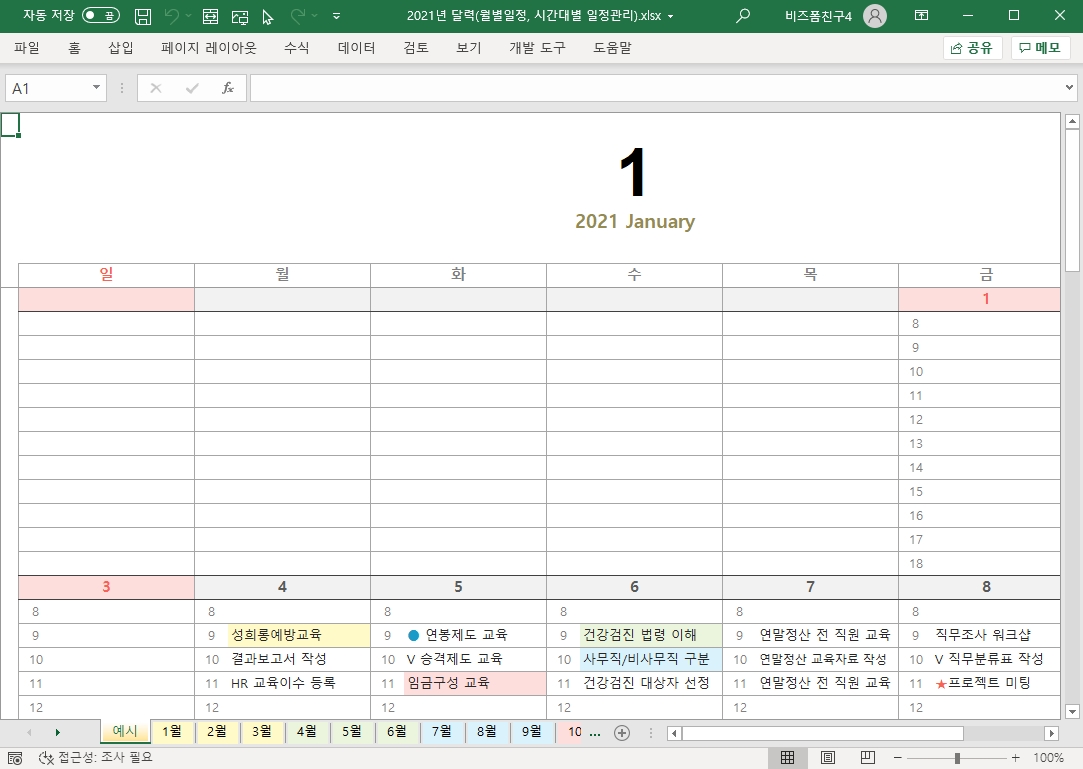Viewport: 1083px width, 769px height.
Task: Open Ribbon Display Options icon
Action: click(x=921, y=15)
